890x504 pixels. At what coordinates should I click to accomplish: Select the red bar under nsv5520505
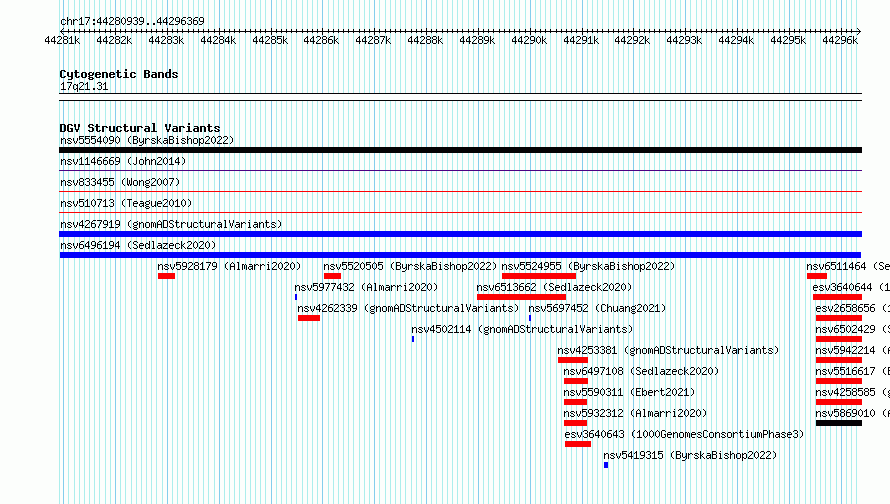point(332,276)
